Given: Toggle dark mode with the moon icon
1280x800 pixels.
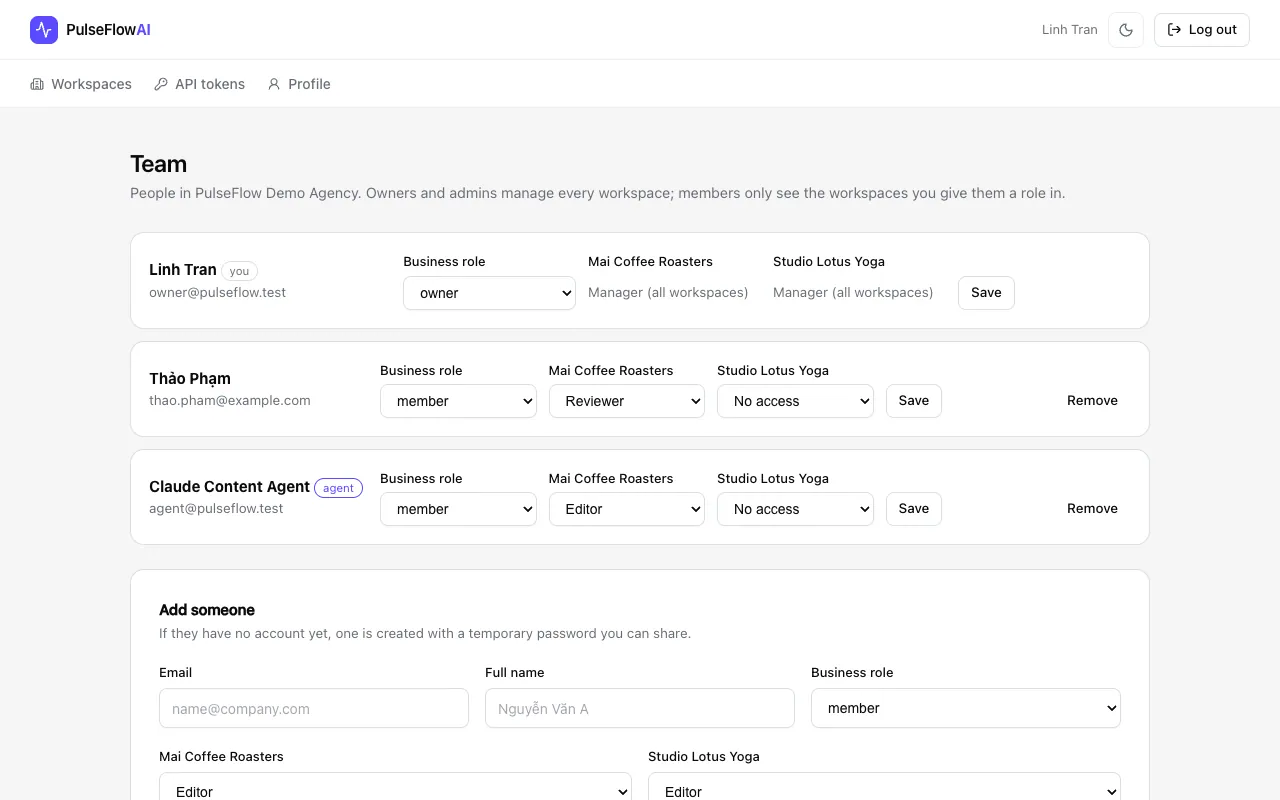Looking at the screenshot, I should point(1126,30).
